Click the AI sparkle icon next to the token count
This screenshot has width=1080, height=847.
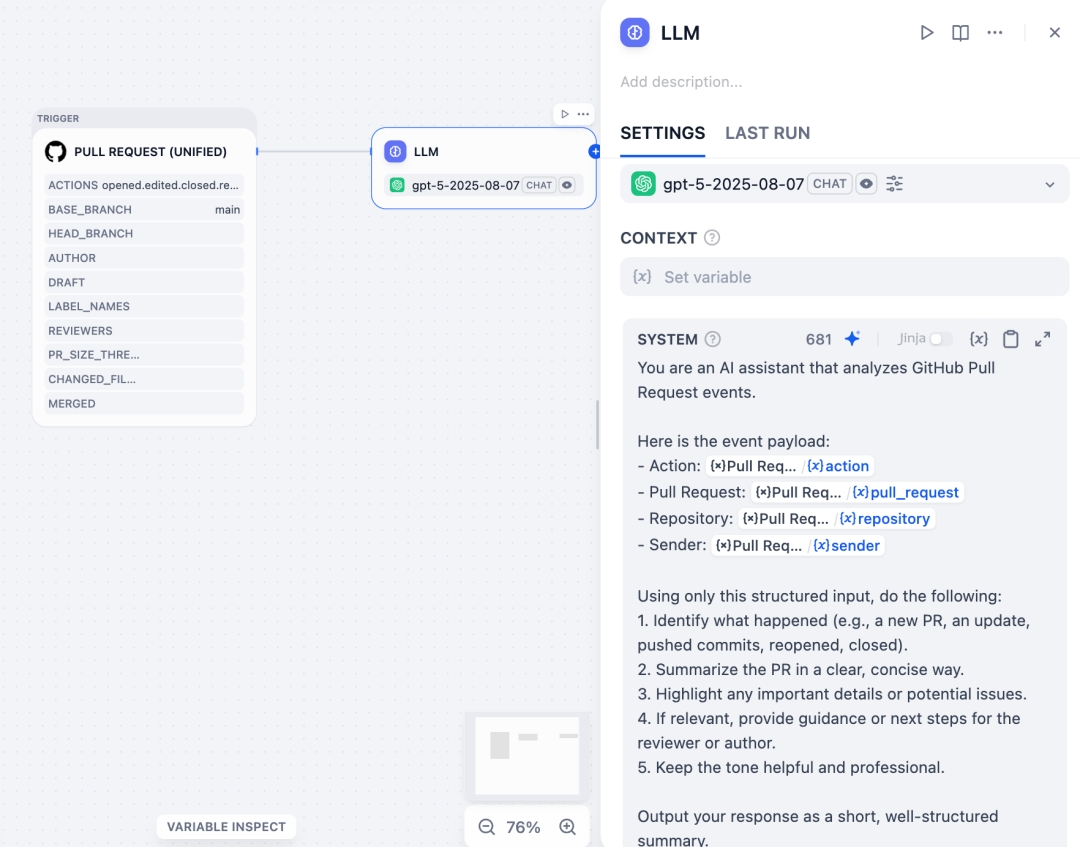click(x=852, y=338)
